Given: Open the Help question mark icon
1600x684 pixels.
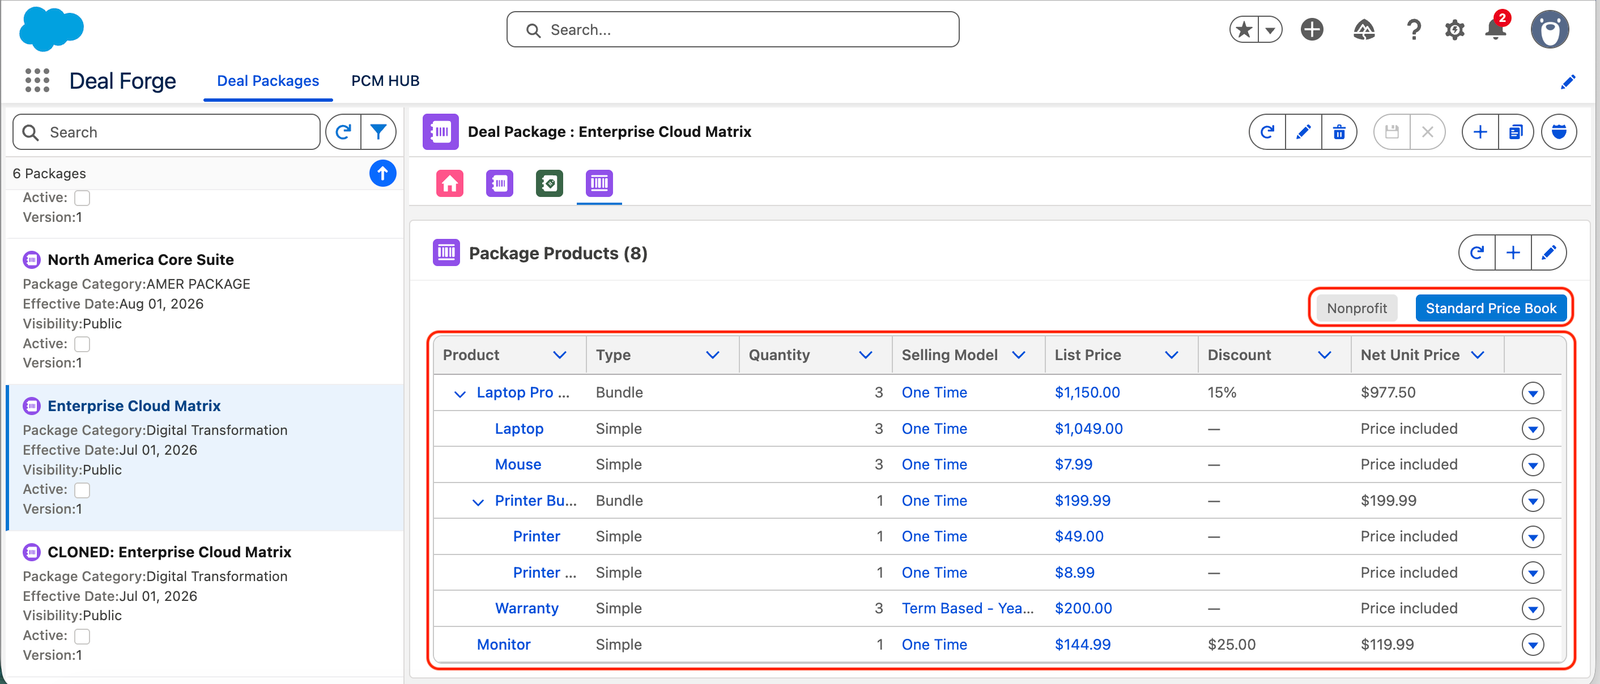Looking at the screenshot, I should coord(1413,30).
